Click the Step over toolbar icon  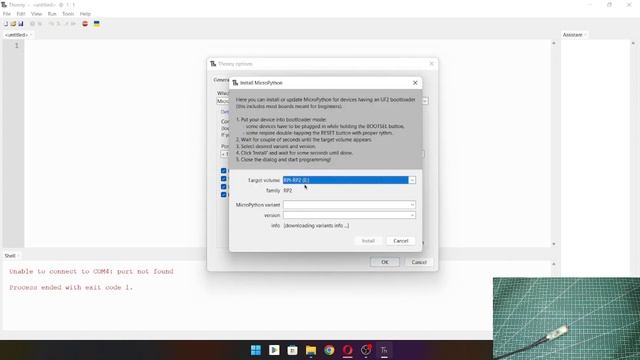pos(51,24)
